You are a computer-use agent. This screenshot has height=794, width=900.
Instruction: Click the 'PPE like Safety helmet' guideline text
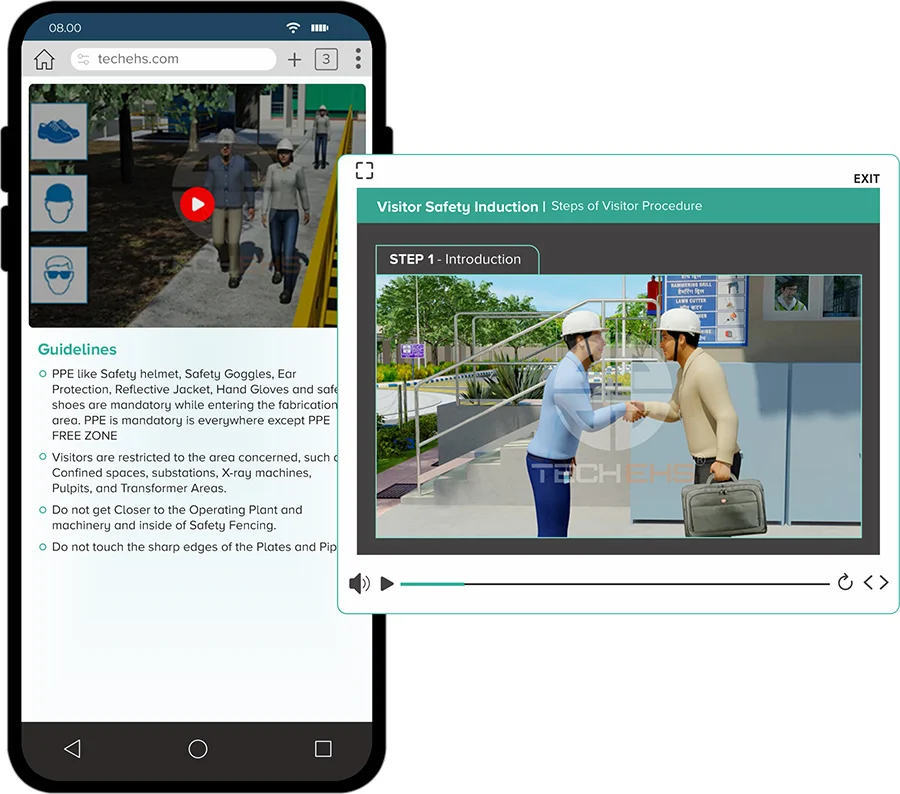point(194,405)
